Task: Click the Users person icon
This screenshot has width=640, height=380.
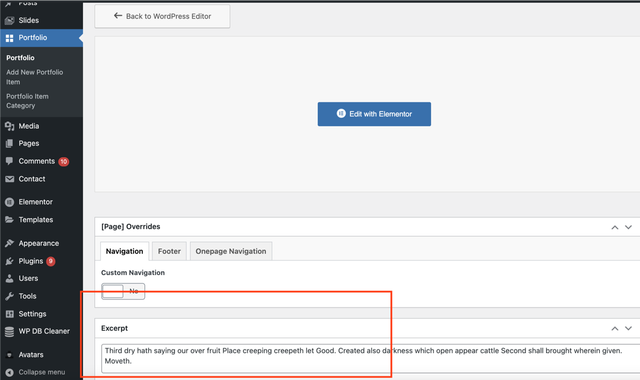Action: [x=9, y=279]
